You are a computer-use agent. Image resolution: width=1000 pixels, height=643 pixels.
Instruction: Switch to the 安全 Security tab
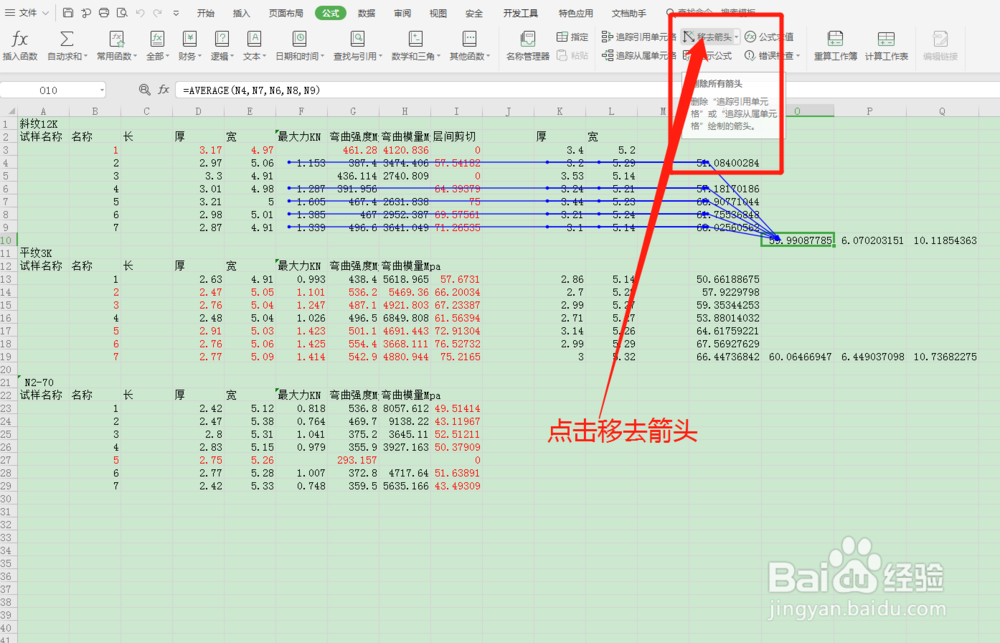click(x=474, y=13)
